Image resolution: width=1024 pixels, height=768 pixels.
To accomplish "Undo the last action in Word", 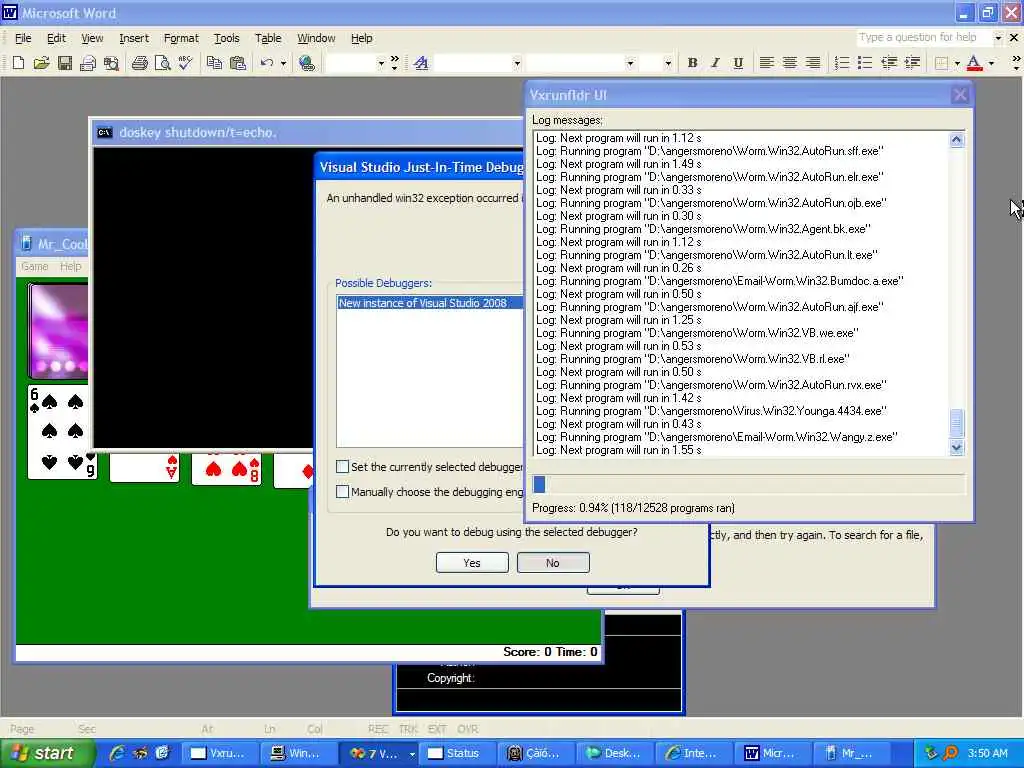I will click(266, 63).
